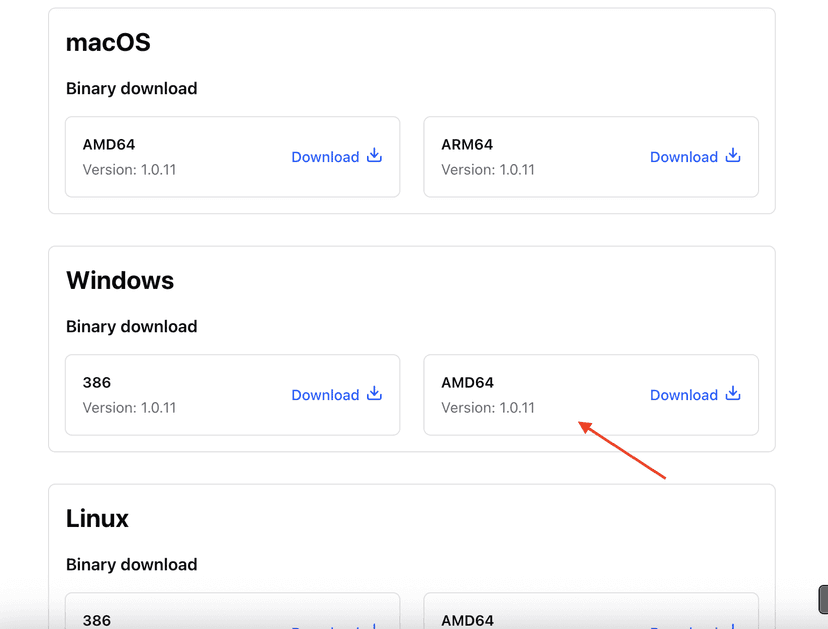The width and height of the screenshot is (828, 629).
Task: Click the download icon beside Linux AMD64
Action: 732,627
